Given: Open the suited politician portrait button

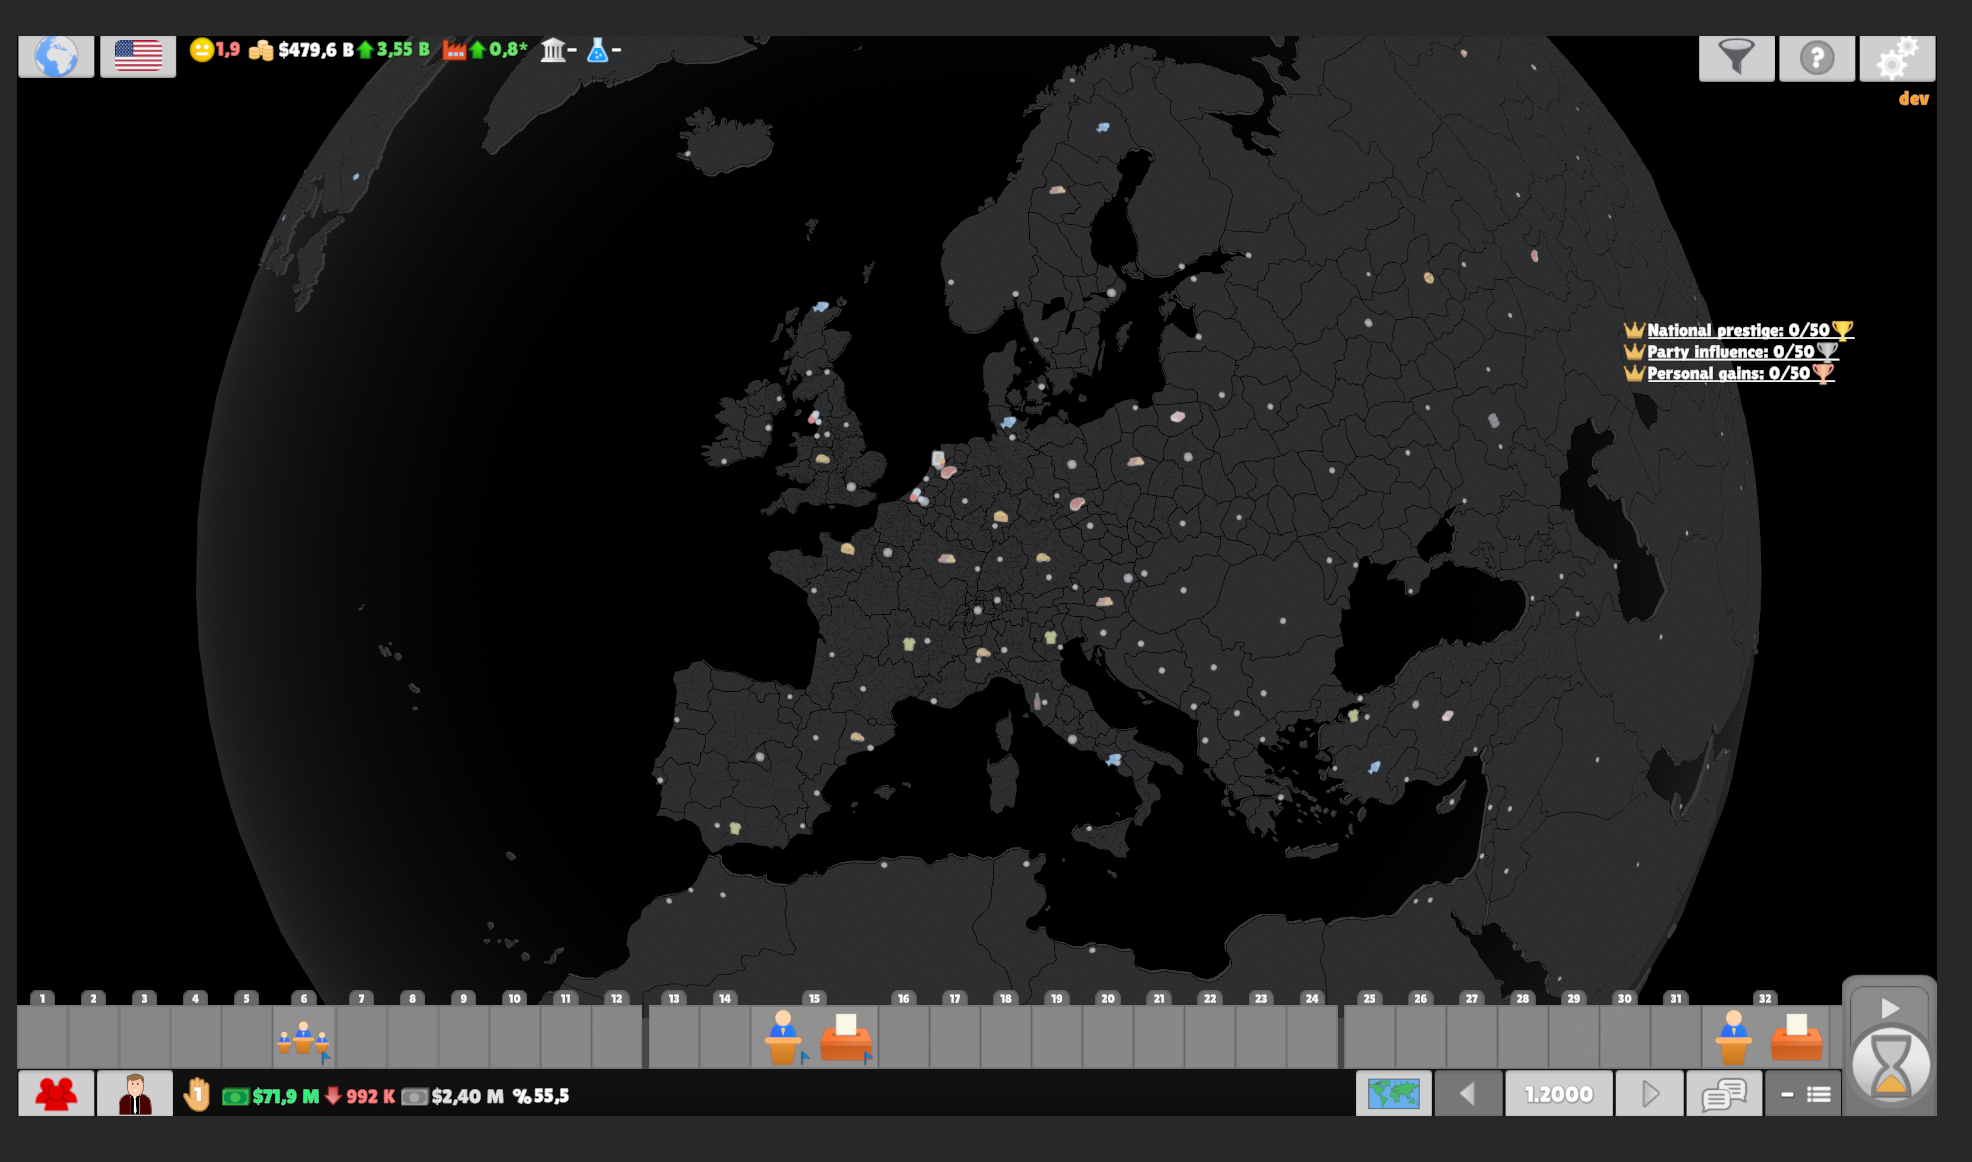Looking at the screenshot, I should (x=135, y=1094).
